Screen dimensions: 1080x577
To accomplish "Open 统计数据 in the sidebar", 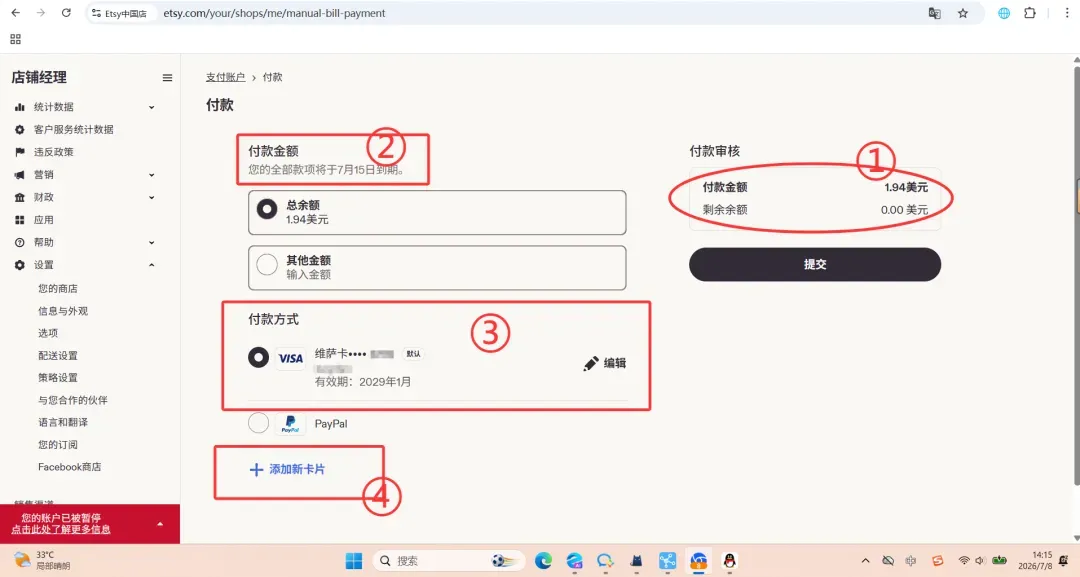I will point(54,107).
